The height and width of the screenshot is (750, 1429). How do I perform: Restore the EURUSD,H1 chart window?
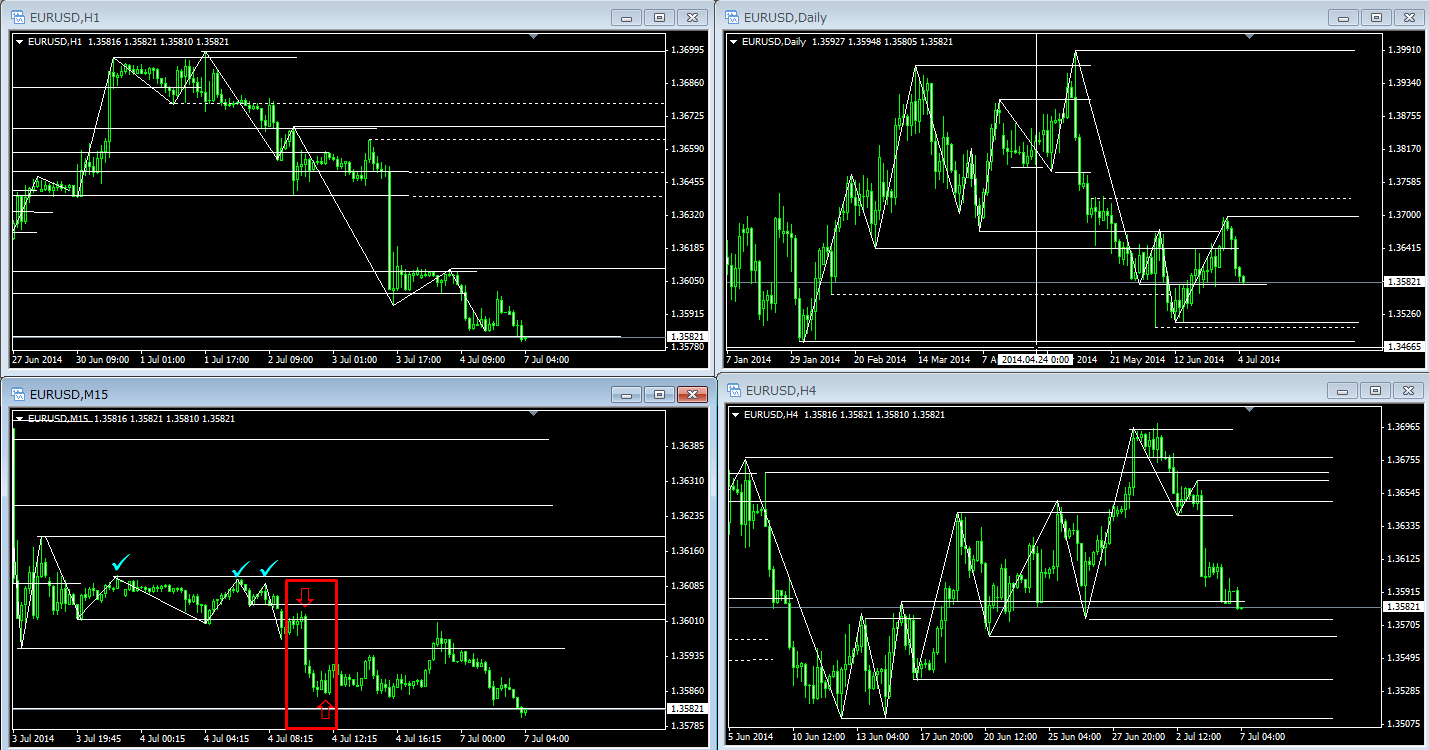(x=659, y=18)
